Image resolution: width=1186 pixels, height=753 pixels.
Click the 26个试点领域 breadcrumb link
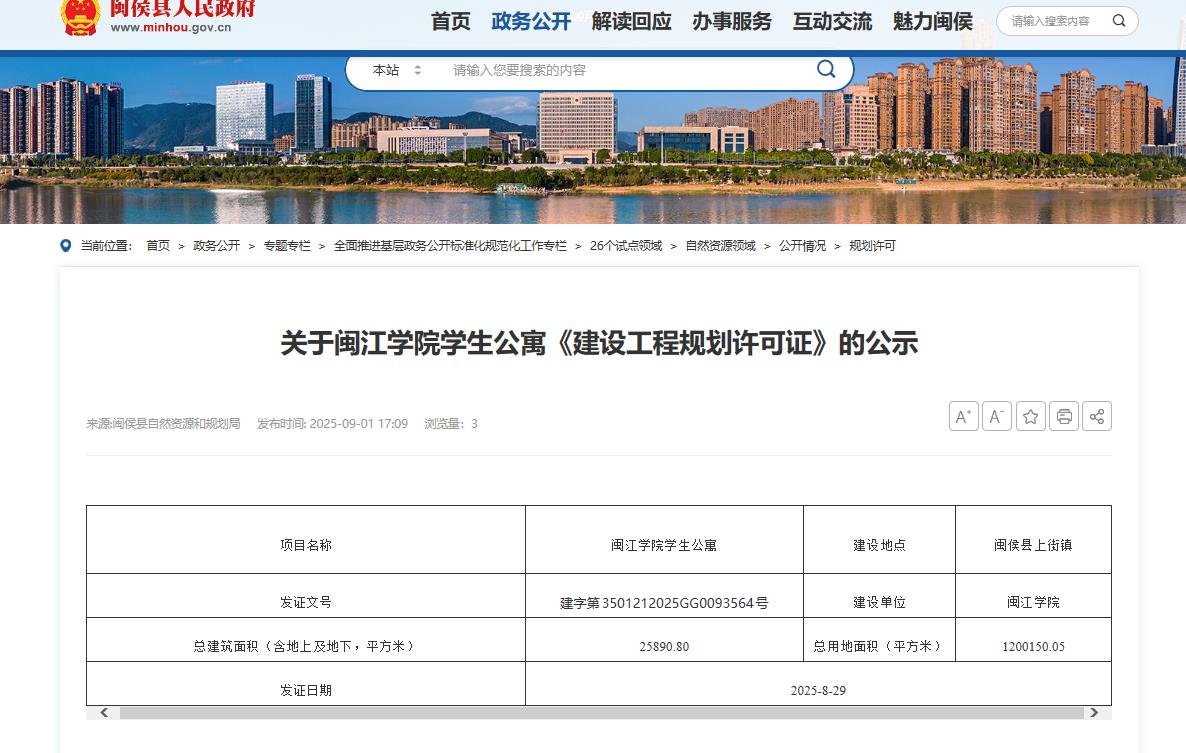click(x=626, y=246)
